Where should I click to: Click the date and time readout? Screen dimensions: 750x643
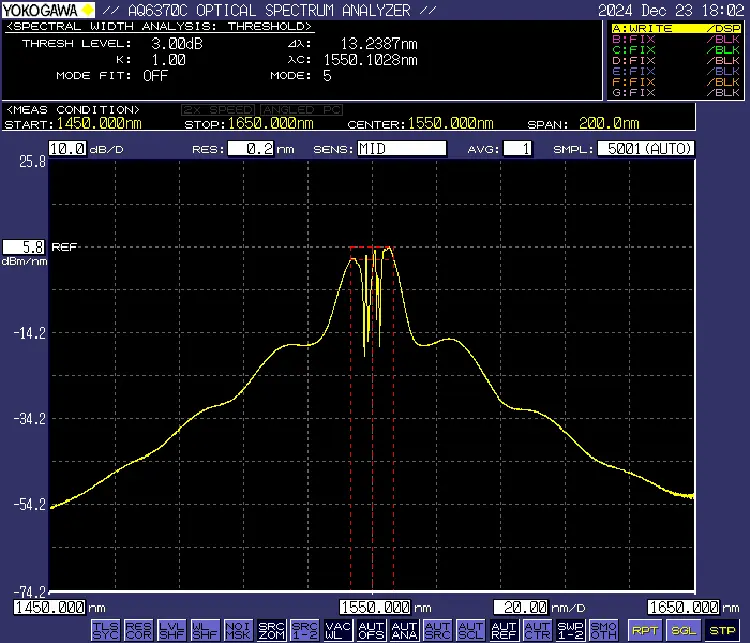click(671, 10)
